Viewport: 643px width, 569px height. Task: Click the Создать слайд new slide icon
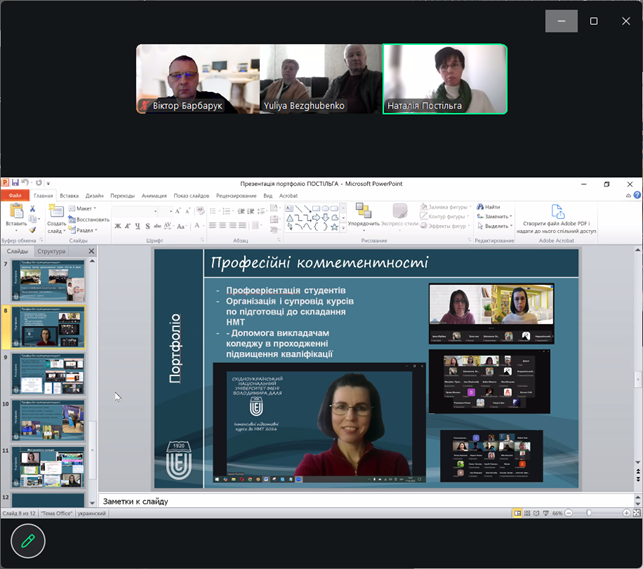pyautogui.click(x=56, y=211)
